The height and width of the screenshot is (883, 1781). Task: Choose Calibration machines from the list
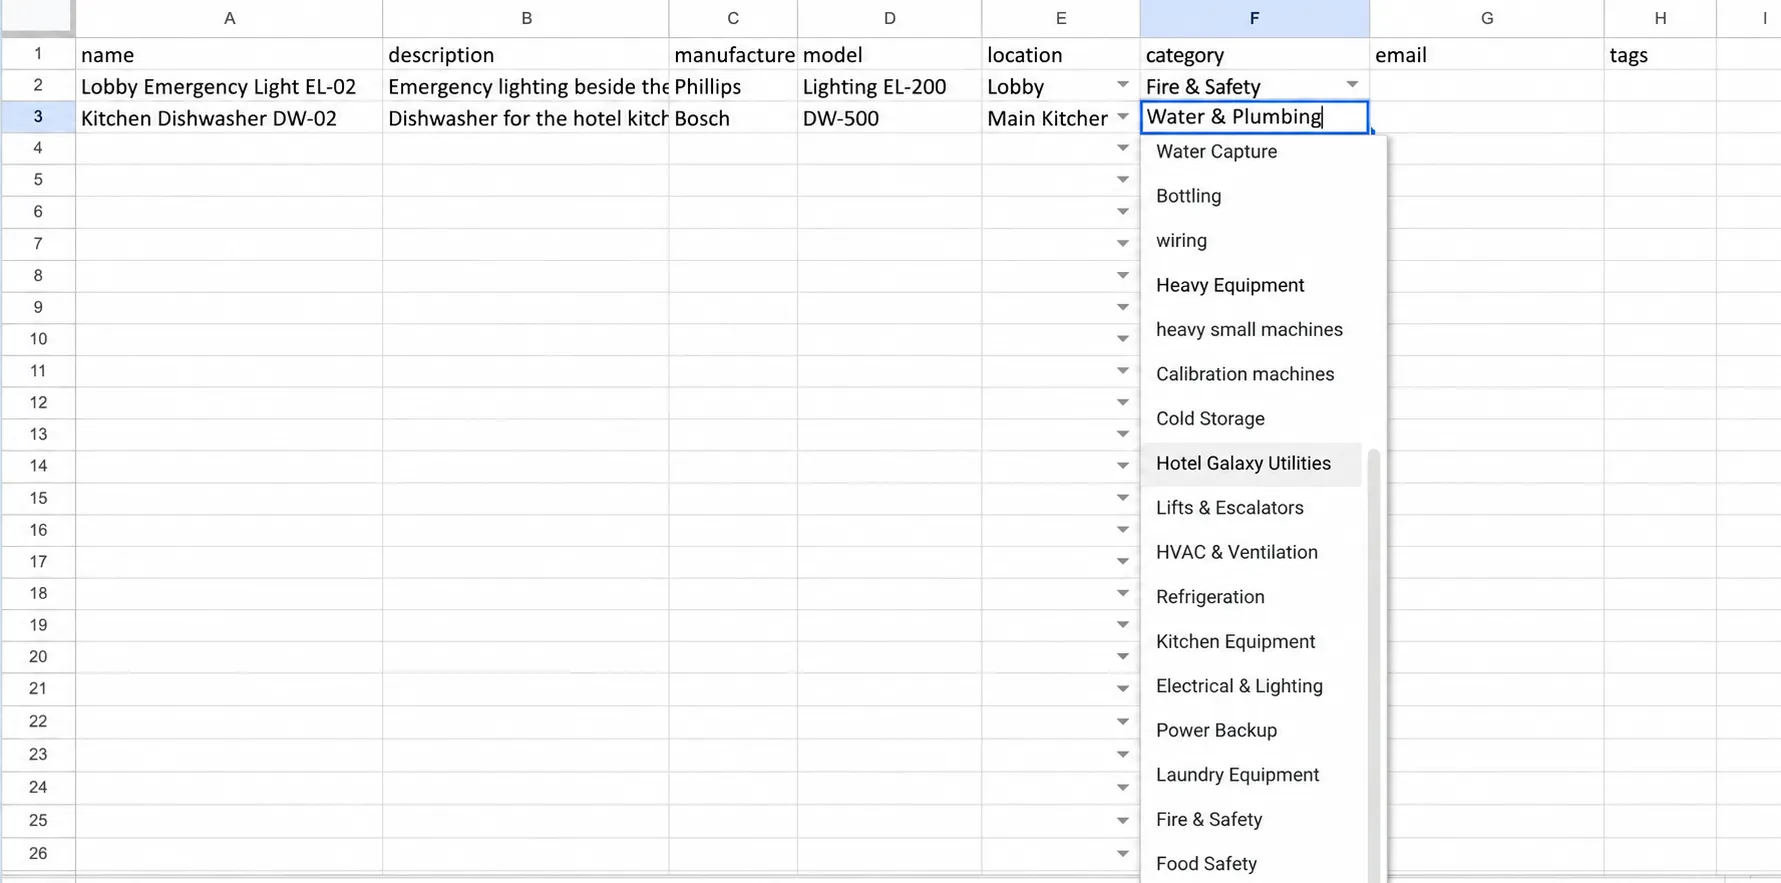[x=1251, y=374]
